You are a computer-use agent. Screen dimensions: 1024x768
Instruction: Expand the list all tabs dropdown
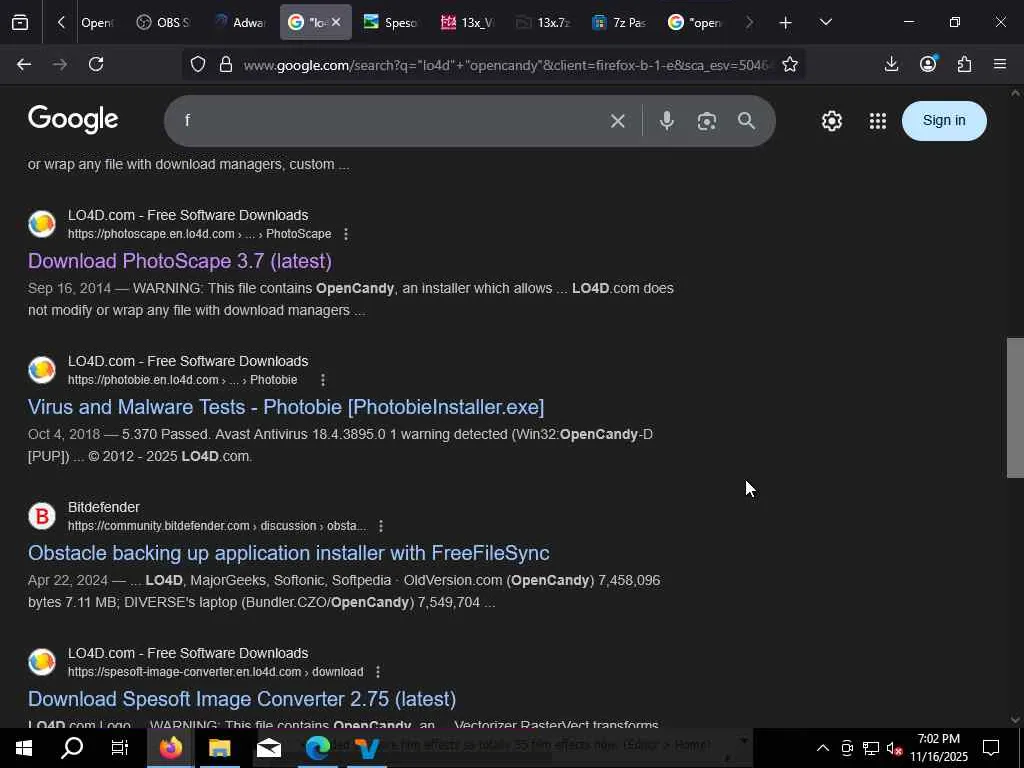pos(825,22)
